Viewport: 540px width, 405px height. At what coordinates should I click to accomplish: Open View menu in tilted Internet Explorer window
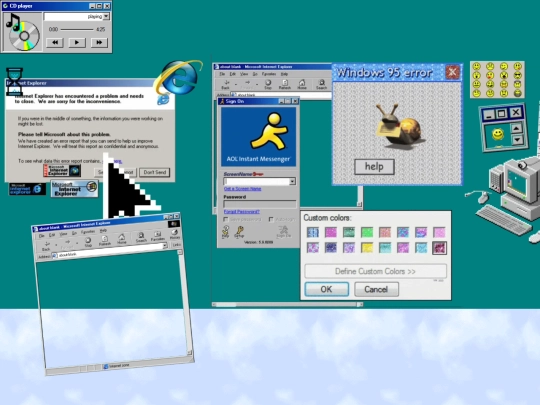63,234
